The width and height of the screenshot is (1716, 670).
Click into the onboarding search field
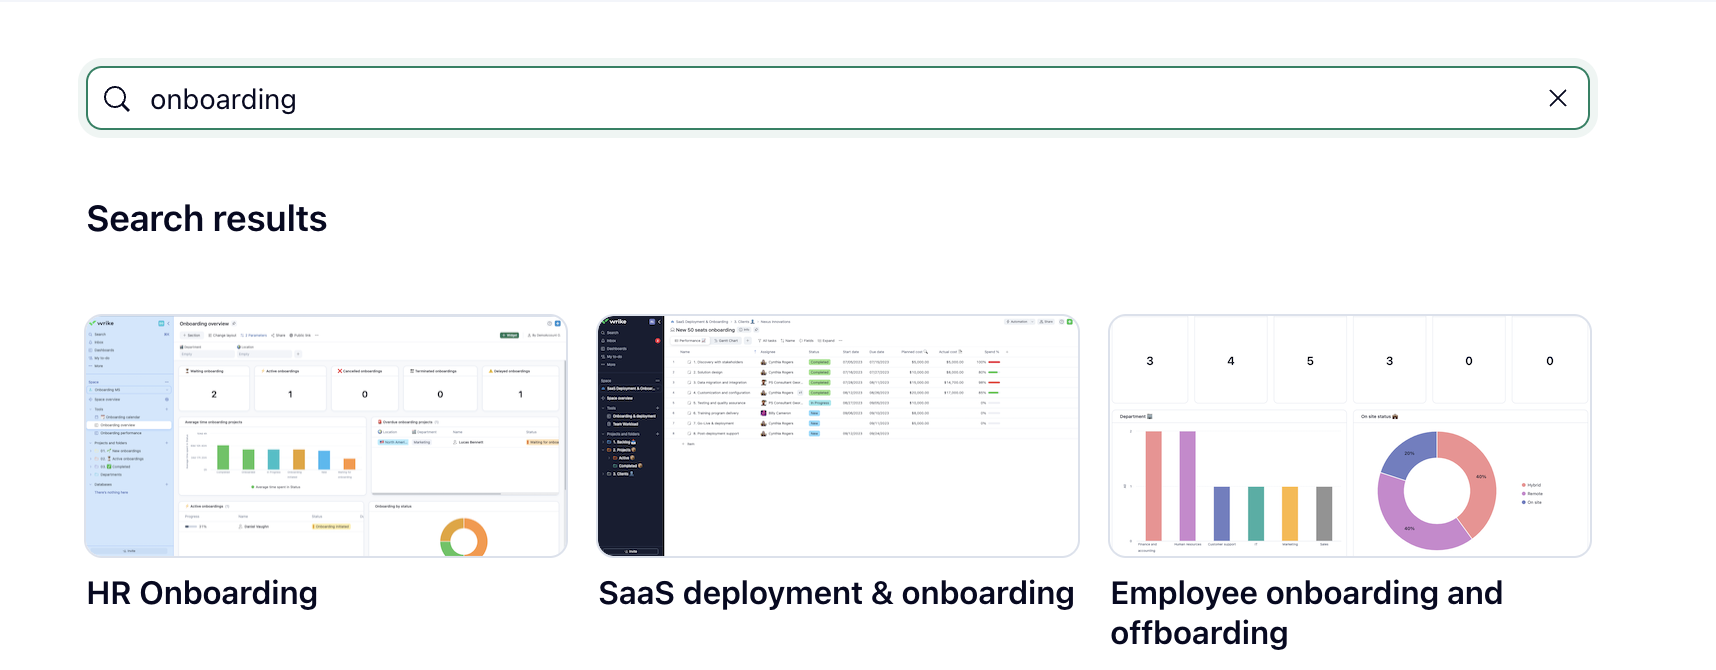click(x=800, y=99)
